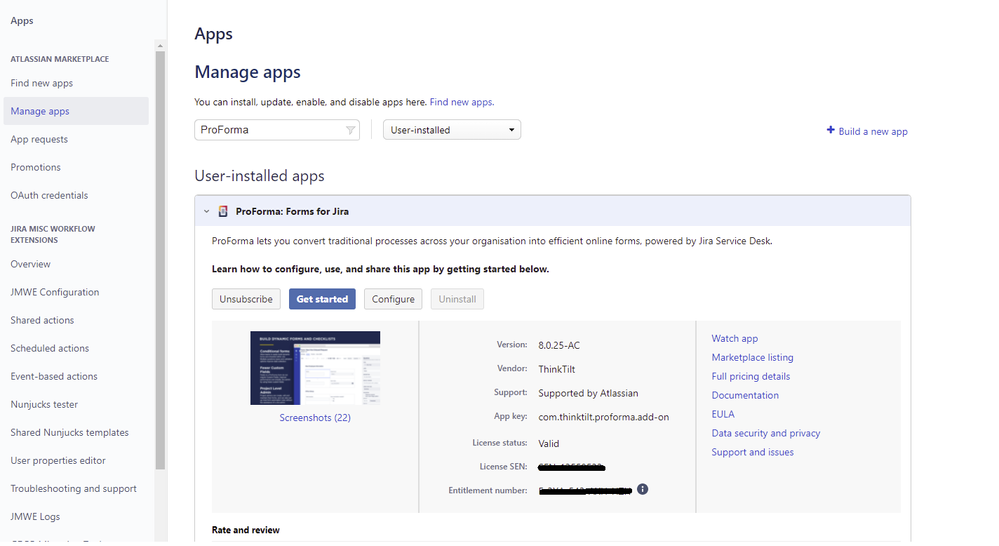The width and height of the screenshot is (999, 546).
Task: Click the plus icon beside Build a new app
Action: (830, 130)
